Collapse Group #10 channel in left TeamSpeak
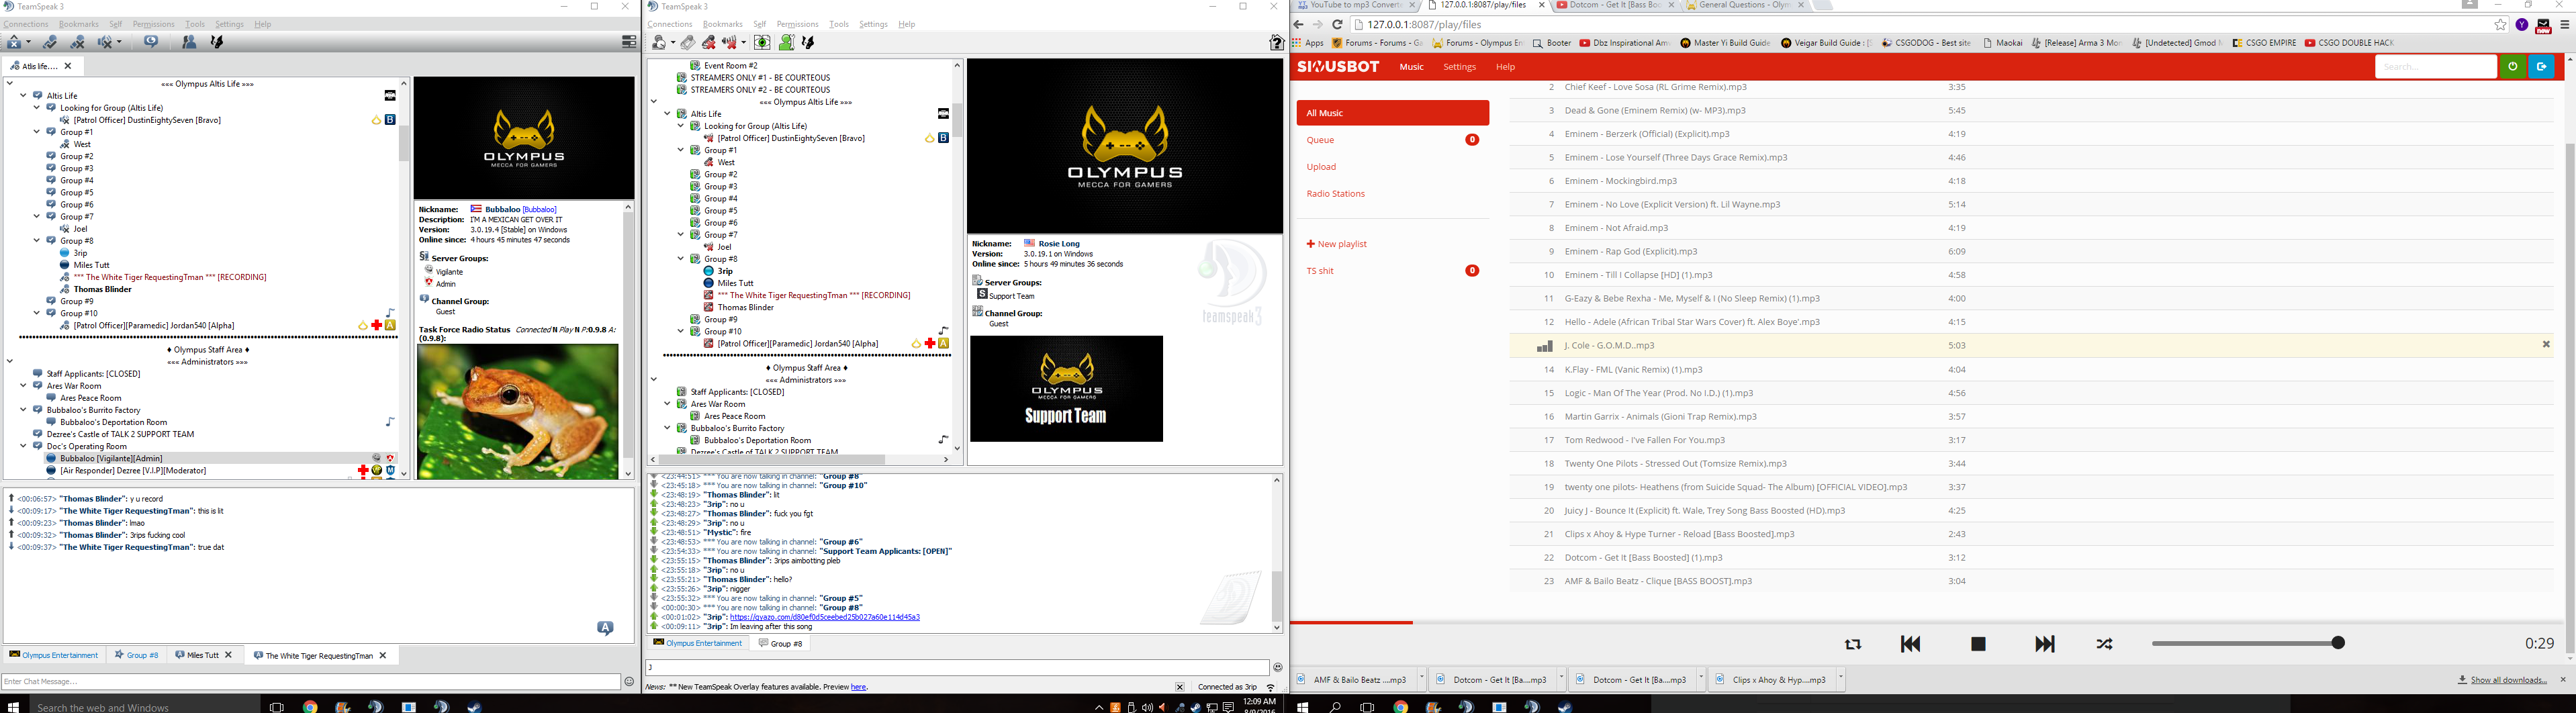2576x713 pixels. click(x=37, y=313)
